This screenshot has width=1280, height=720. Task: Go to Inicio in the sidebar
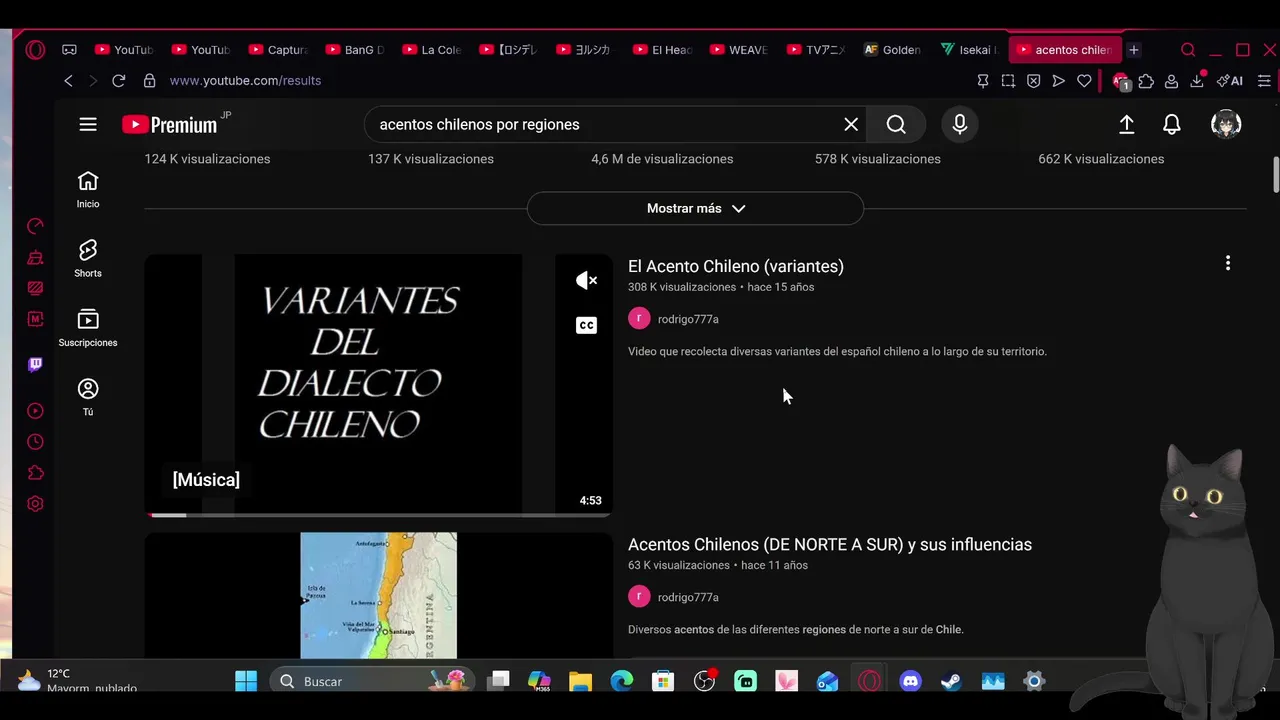click(88, 189)
